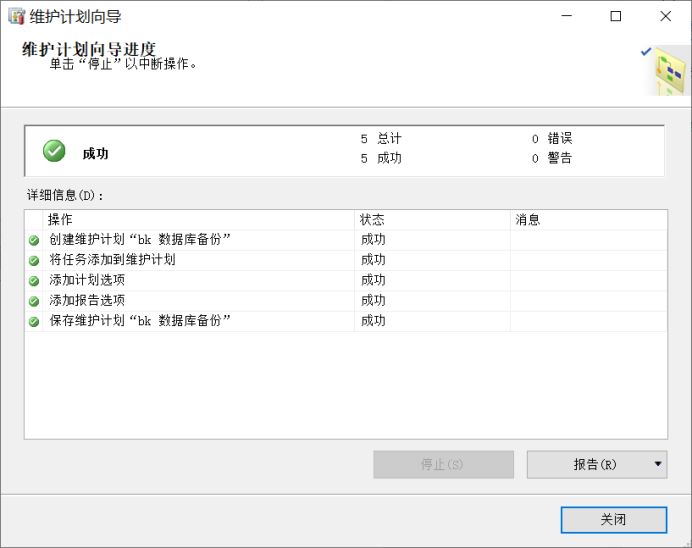The height and width of the screenshot is (548, 692).
Task: Select the 操作 column header
Action: (199, 220)
